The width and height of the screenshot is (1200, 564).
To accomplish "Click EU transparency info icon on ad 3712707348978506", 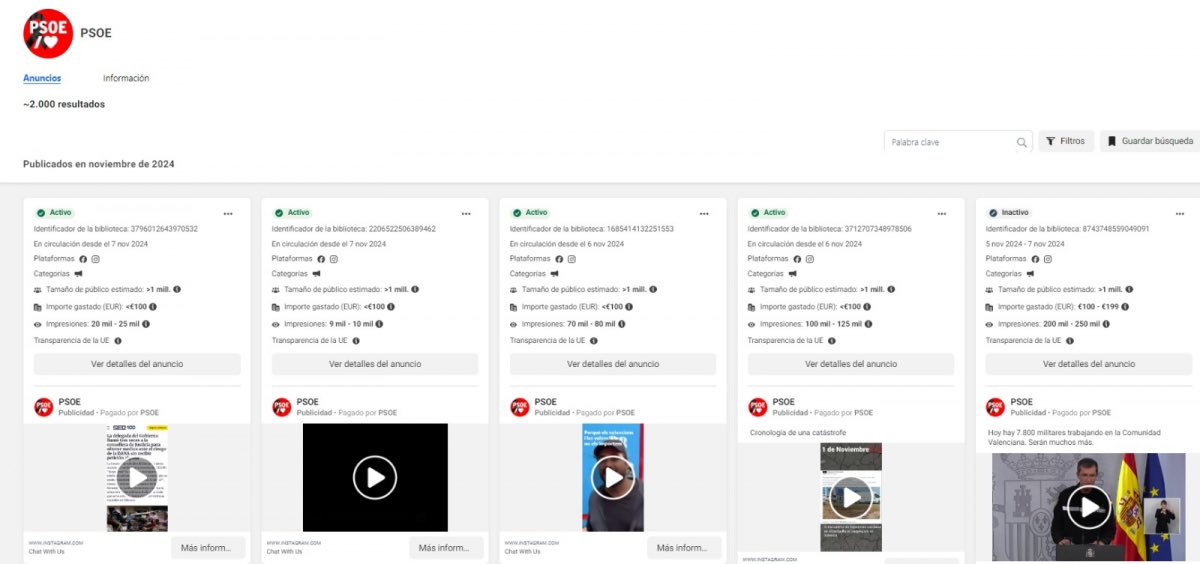I will [x=833, y=341].
